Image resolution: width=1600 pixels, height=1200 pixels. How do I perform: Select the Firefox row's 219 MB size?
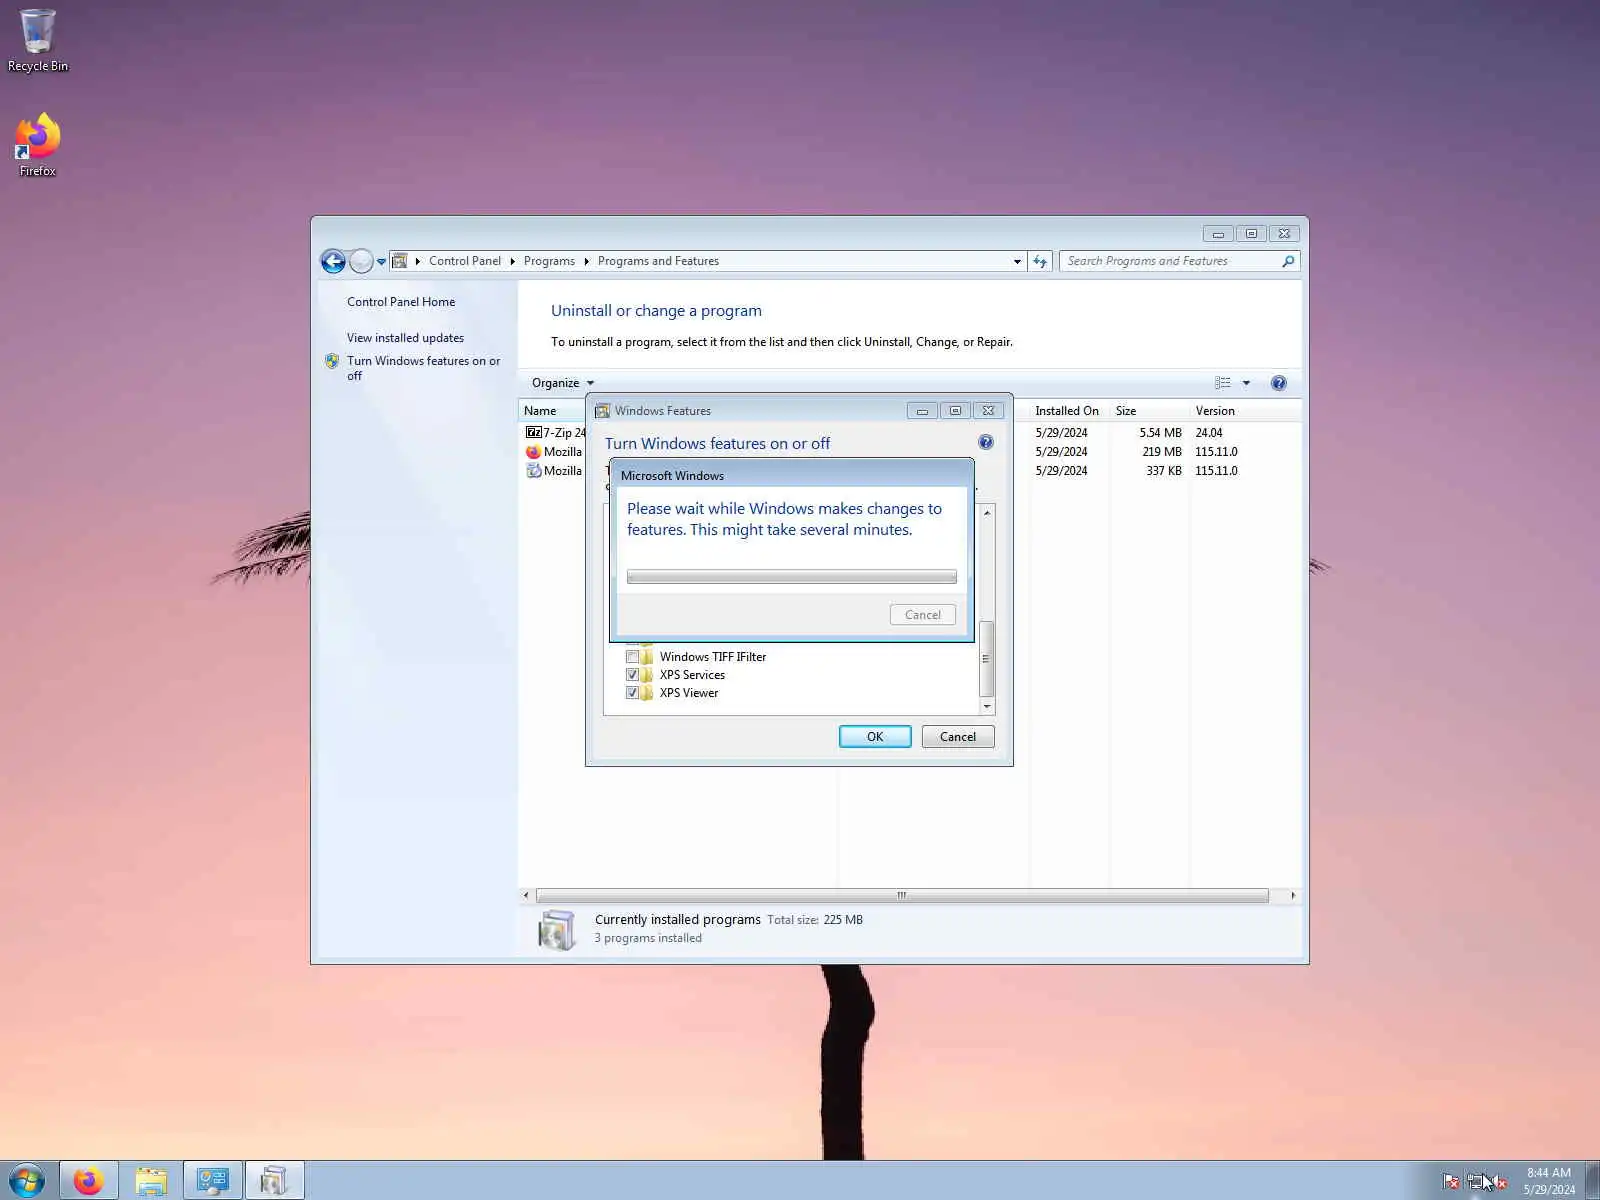[x=1162, y=452]
